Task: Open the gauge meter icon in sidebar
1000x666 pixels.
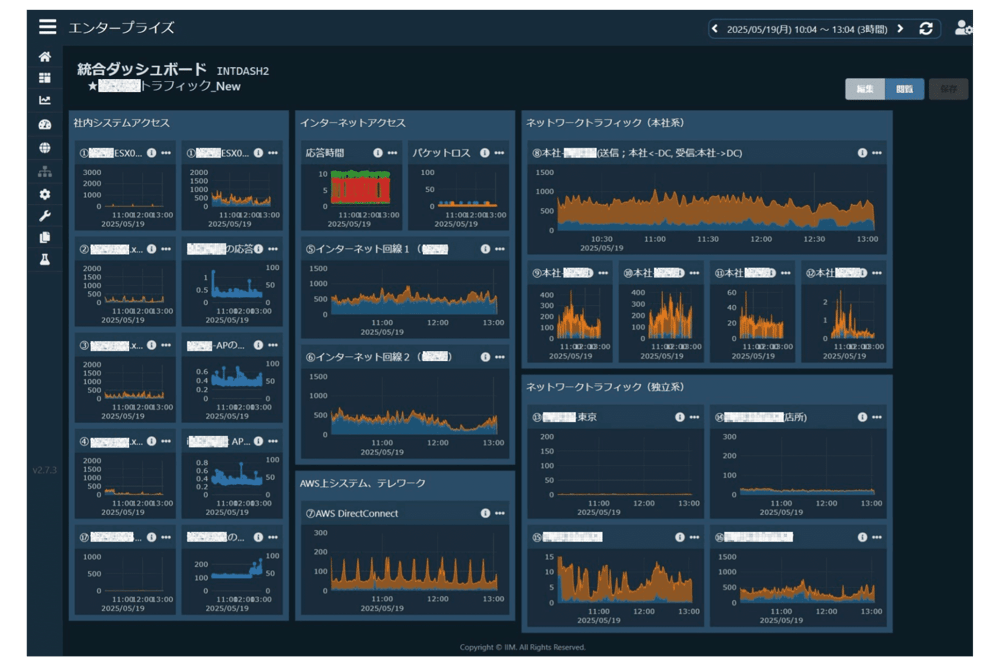Action: coord(45,124)
